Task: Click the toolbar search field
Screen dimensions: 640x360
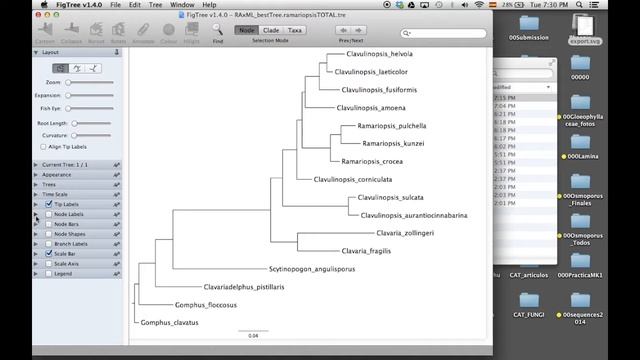Action: click(444, 33)
